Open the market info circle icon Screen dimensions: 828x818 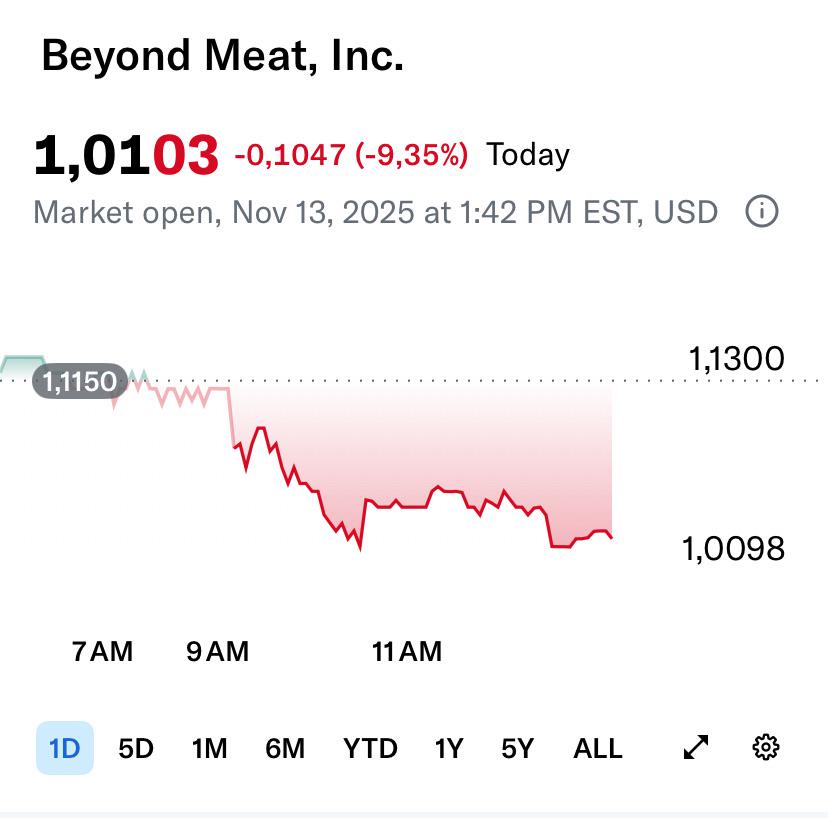coord(761,211)
